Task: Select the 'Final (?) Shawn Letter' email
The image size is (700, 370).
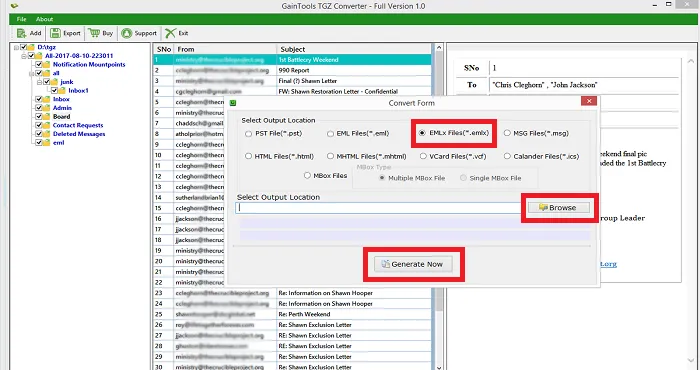Action: pos(293,81)
